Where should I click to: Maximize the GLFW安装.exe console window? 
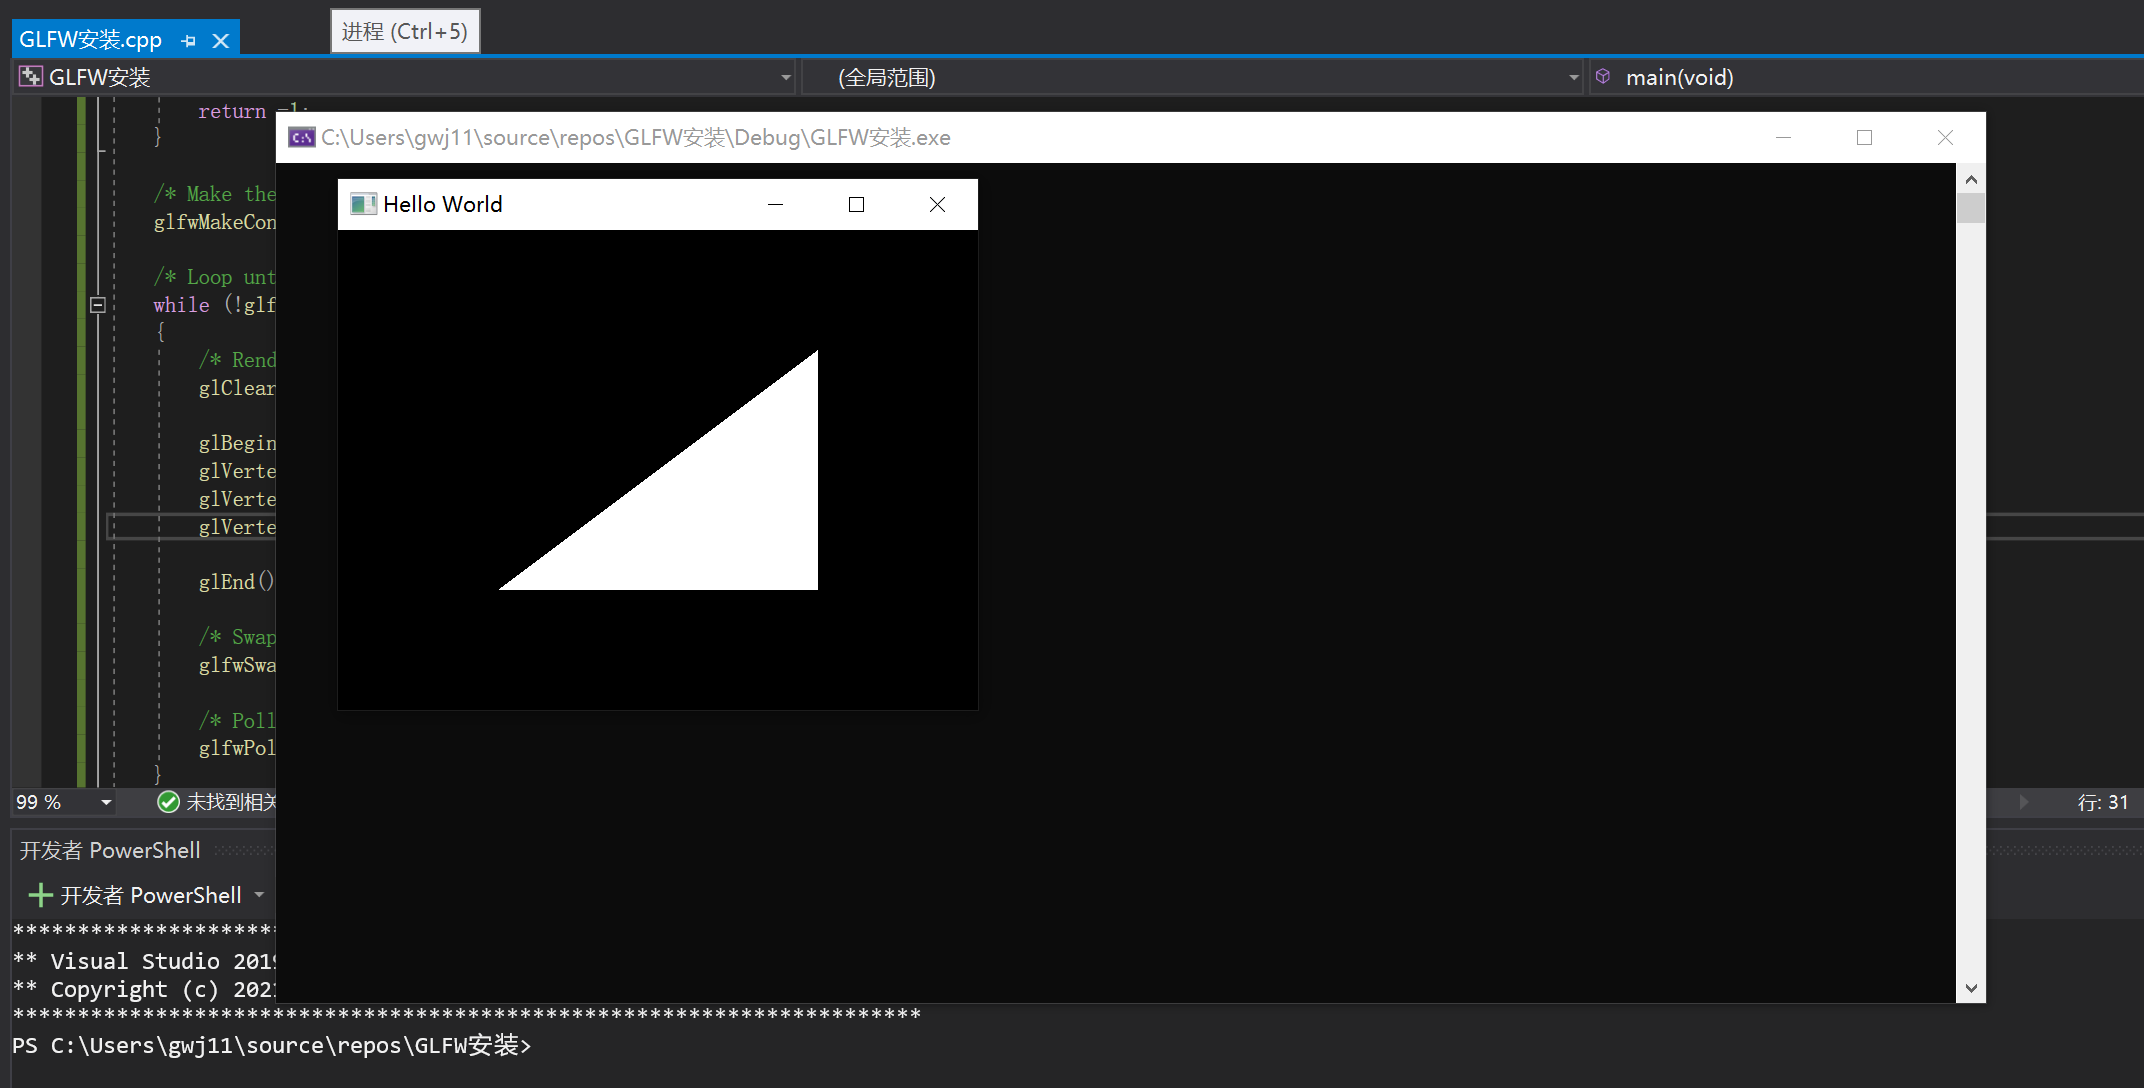tap(1864, 137)
